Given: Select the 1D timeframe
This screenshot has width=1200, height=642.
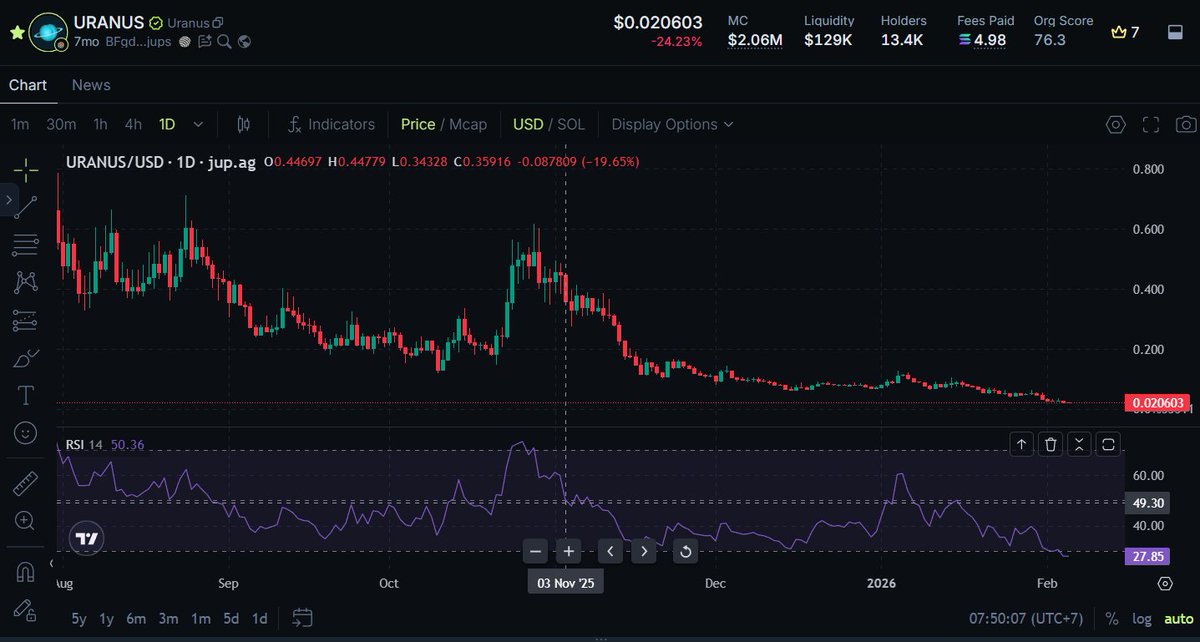Looking at the screenshot, I should coord(167,124).
